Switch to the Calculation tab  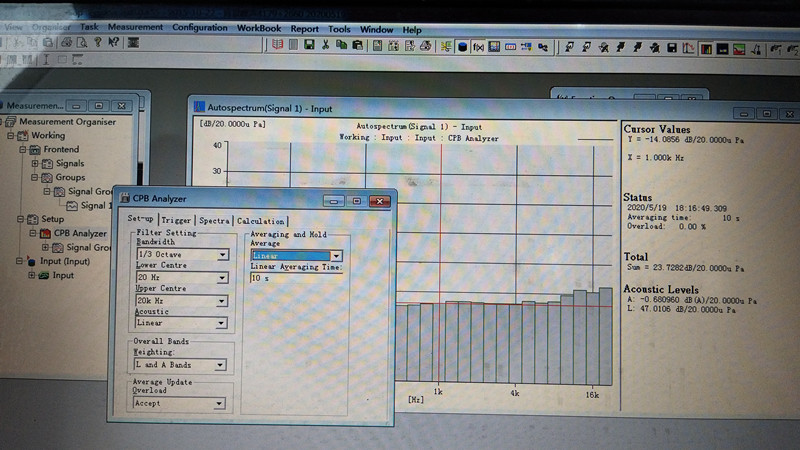pos(261,220)
